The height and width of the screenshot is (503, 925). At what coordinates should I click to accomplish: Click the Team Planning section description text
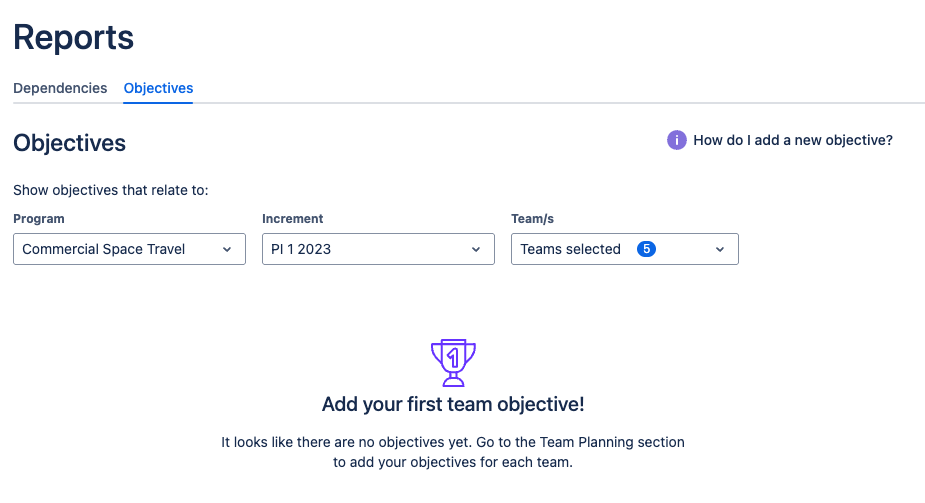[453, 452]
